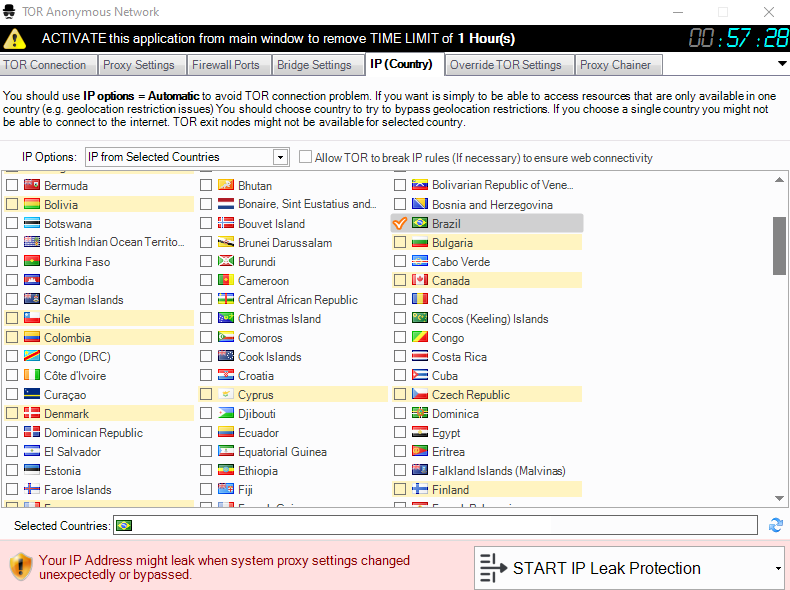Image resolution: width=790 pixels, height=590 pixels.
Task: Click the Croatia flag icon
Action: pos(226,375)
